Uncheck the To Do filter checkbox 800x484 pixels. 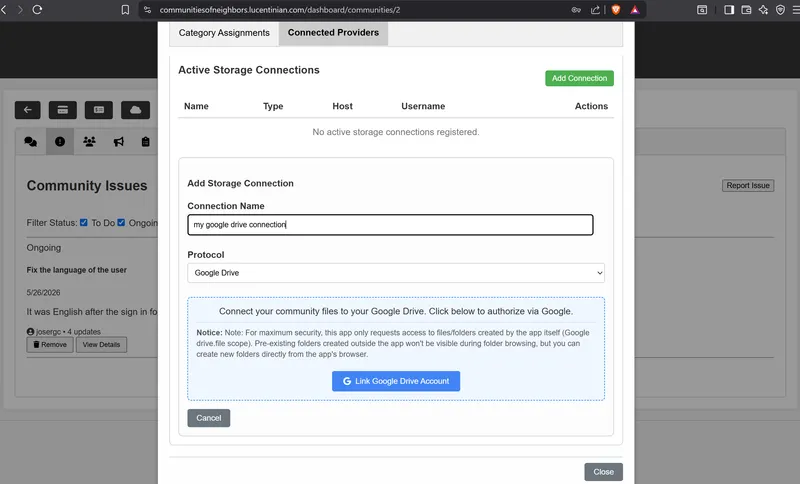click(84, 222)
